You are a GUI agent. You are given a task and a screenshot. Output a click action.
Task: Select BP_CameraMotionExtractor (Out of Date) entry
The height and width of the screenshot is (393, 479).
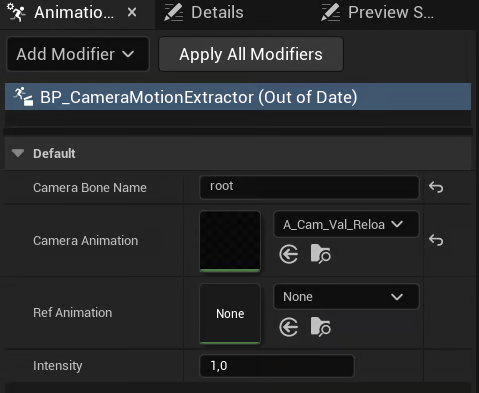click(238, 97)
